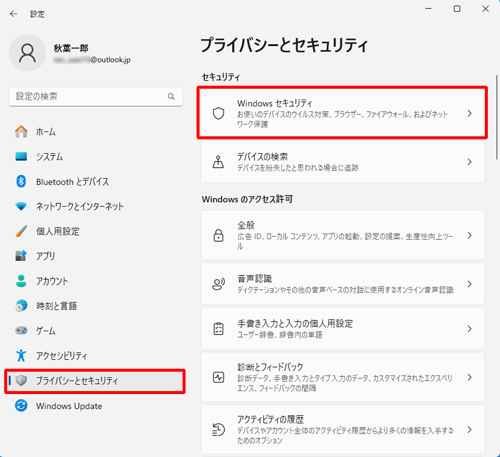Image resolution: width=500 pixels, height=457 pixels.
Task: Click the アプリ icon in the sidebar
Action: pos(21,256)
